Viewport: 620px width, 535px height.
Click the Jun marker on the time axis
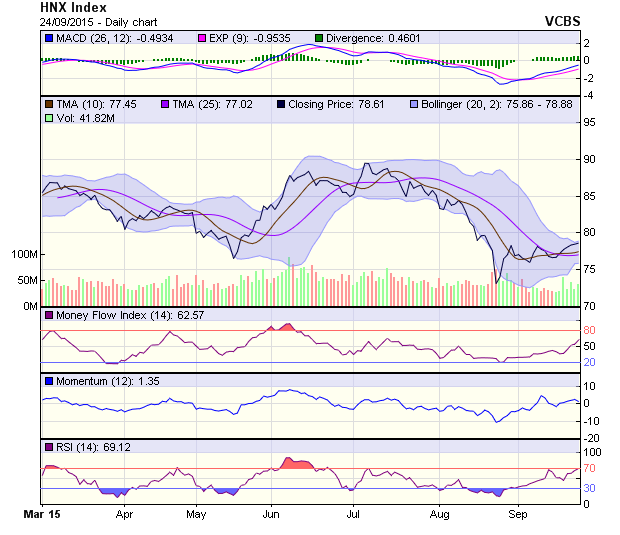click(270, 515)
